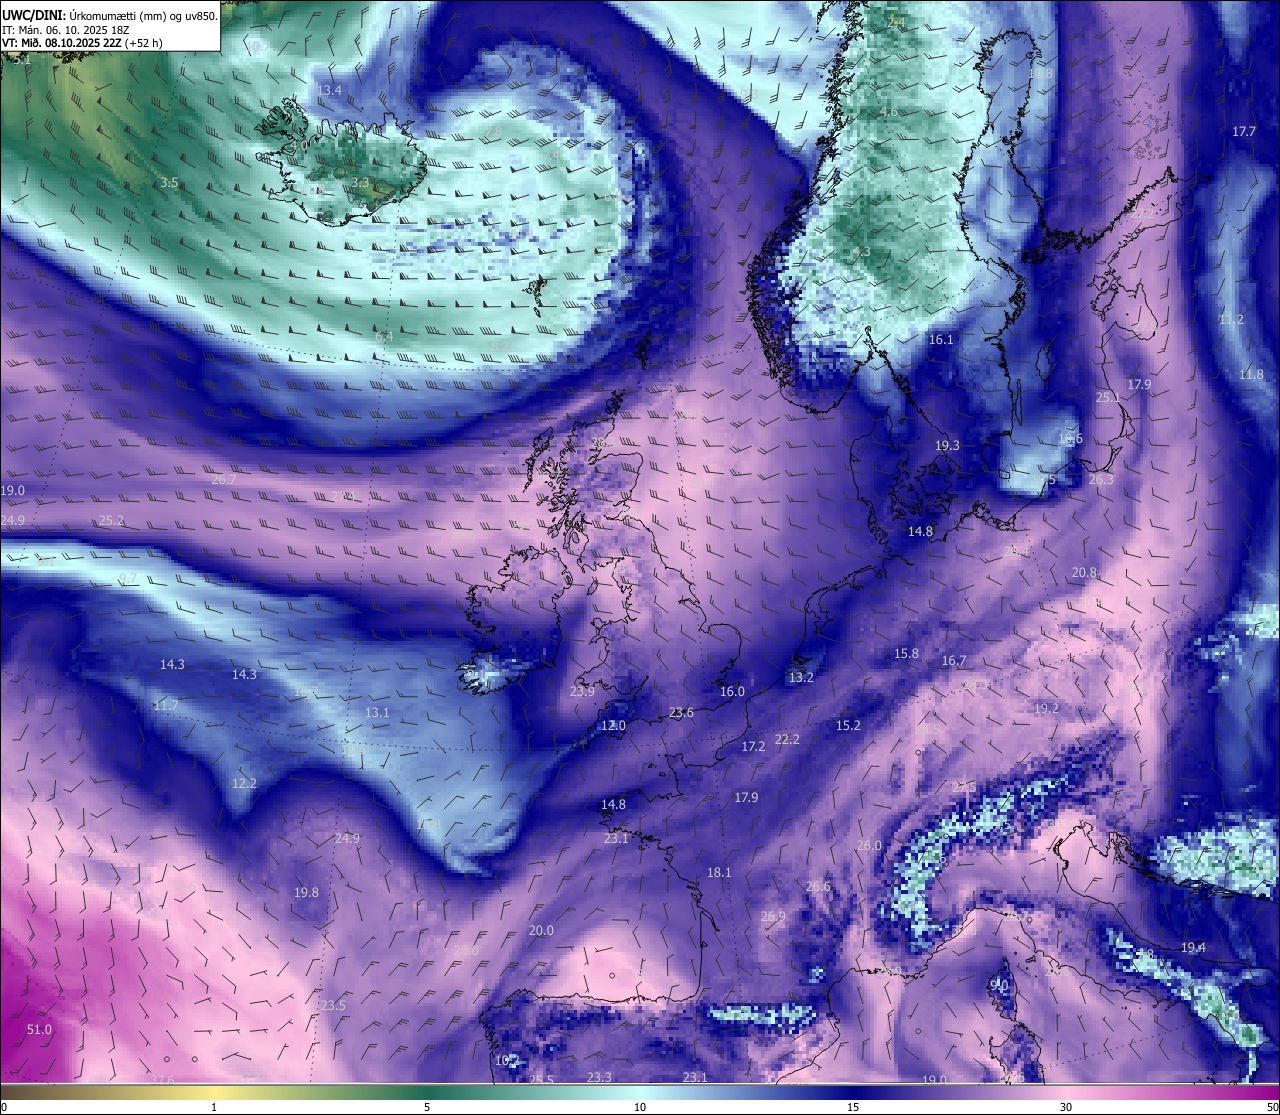The image size is (1280, 1115).
Task: Click the 12.0 value near Brittany
Action: tap(613, 726)
